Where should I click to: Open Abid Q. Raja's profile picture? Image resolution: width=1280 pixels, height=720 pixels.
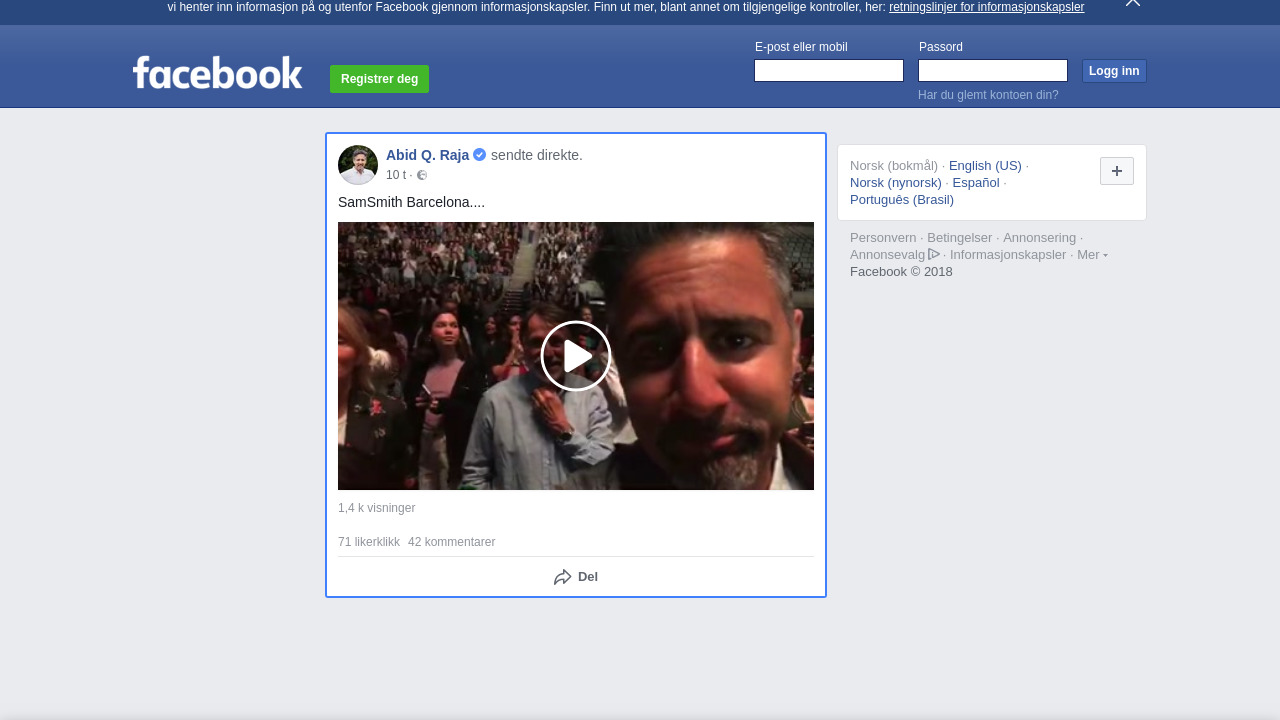[358, 165]
